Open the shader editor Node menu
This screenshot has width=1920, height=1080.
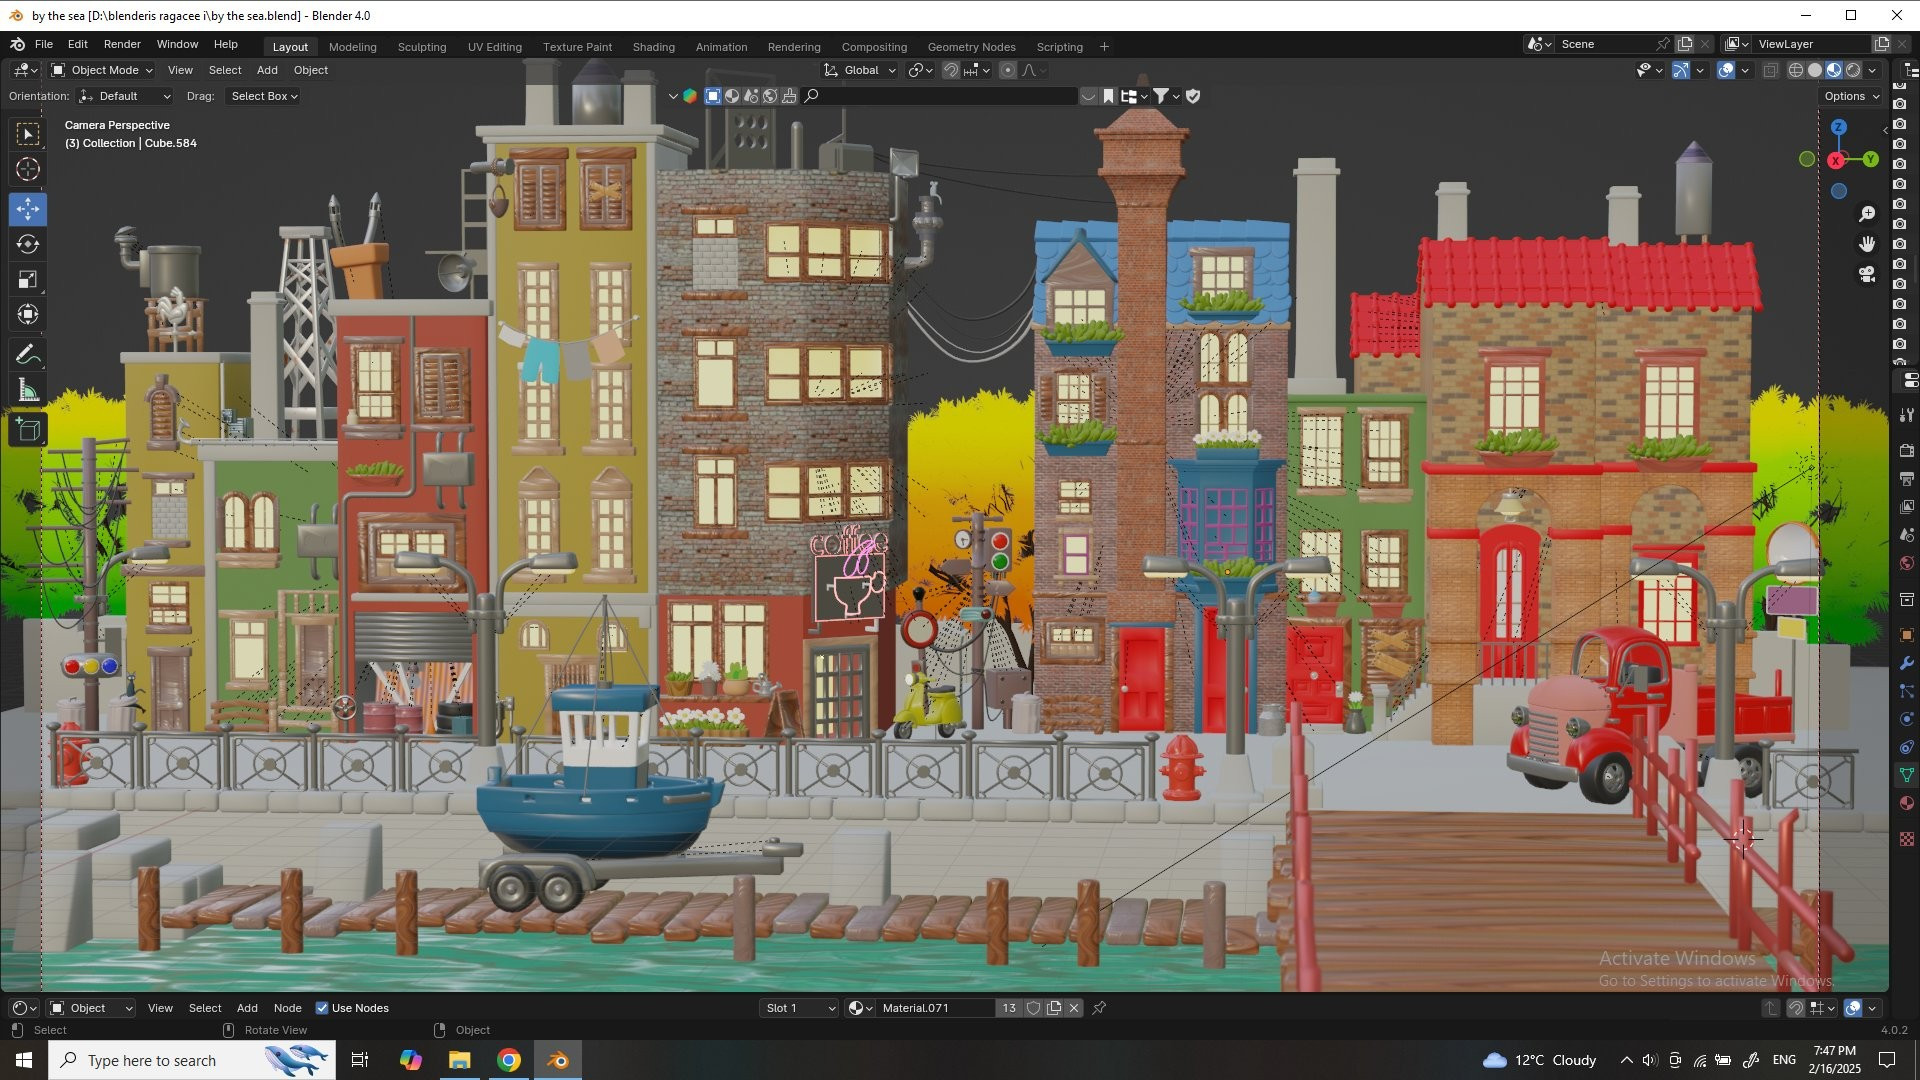(x=287, y=1008)
